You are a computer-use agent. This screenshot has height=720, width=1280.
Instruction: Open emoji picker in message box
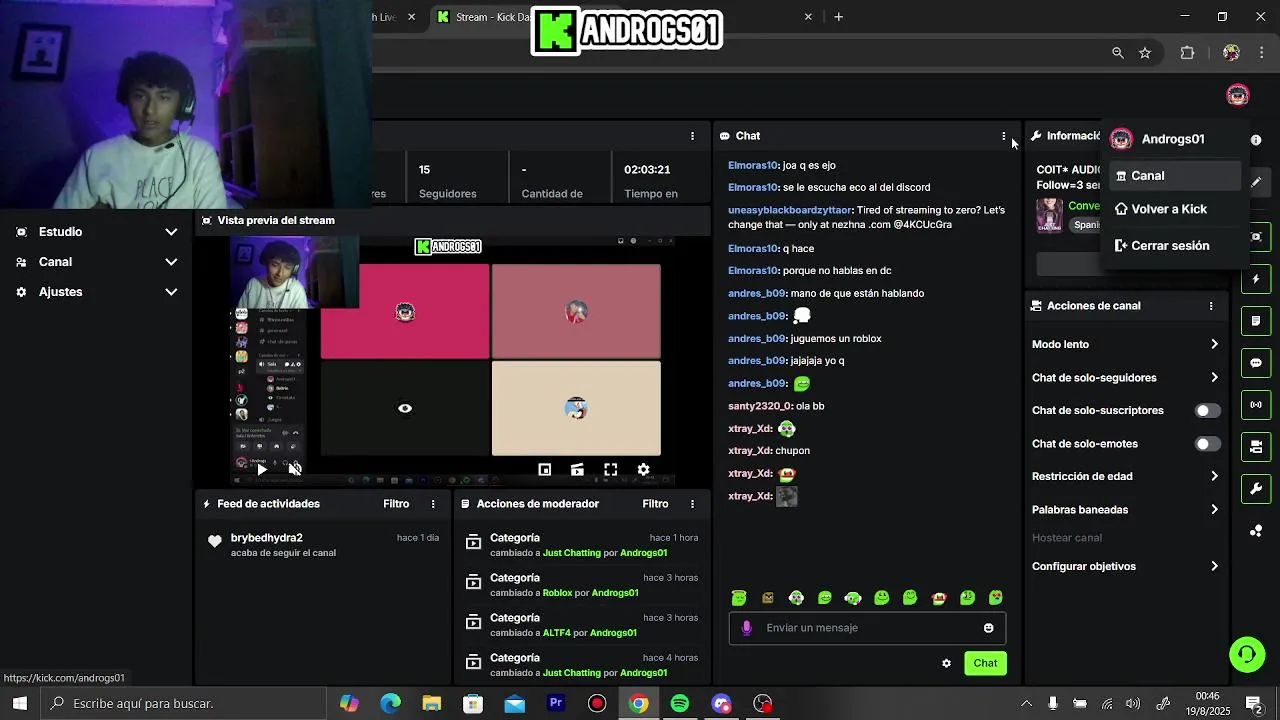[988, 628]
